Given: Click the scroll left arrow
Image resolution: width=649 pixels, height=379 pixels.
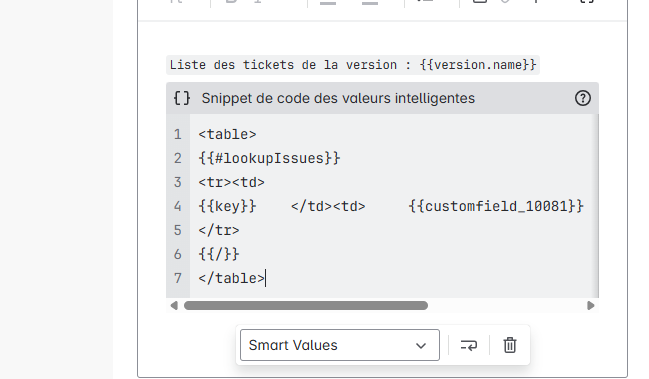Looking at the screenshot, I should 174,306.
